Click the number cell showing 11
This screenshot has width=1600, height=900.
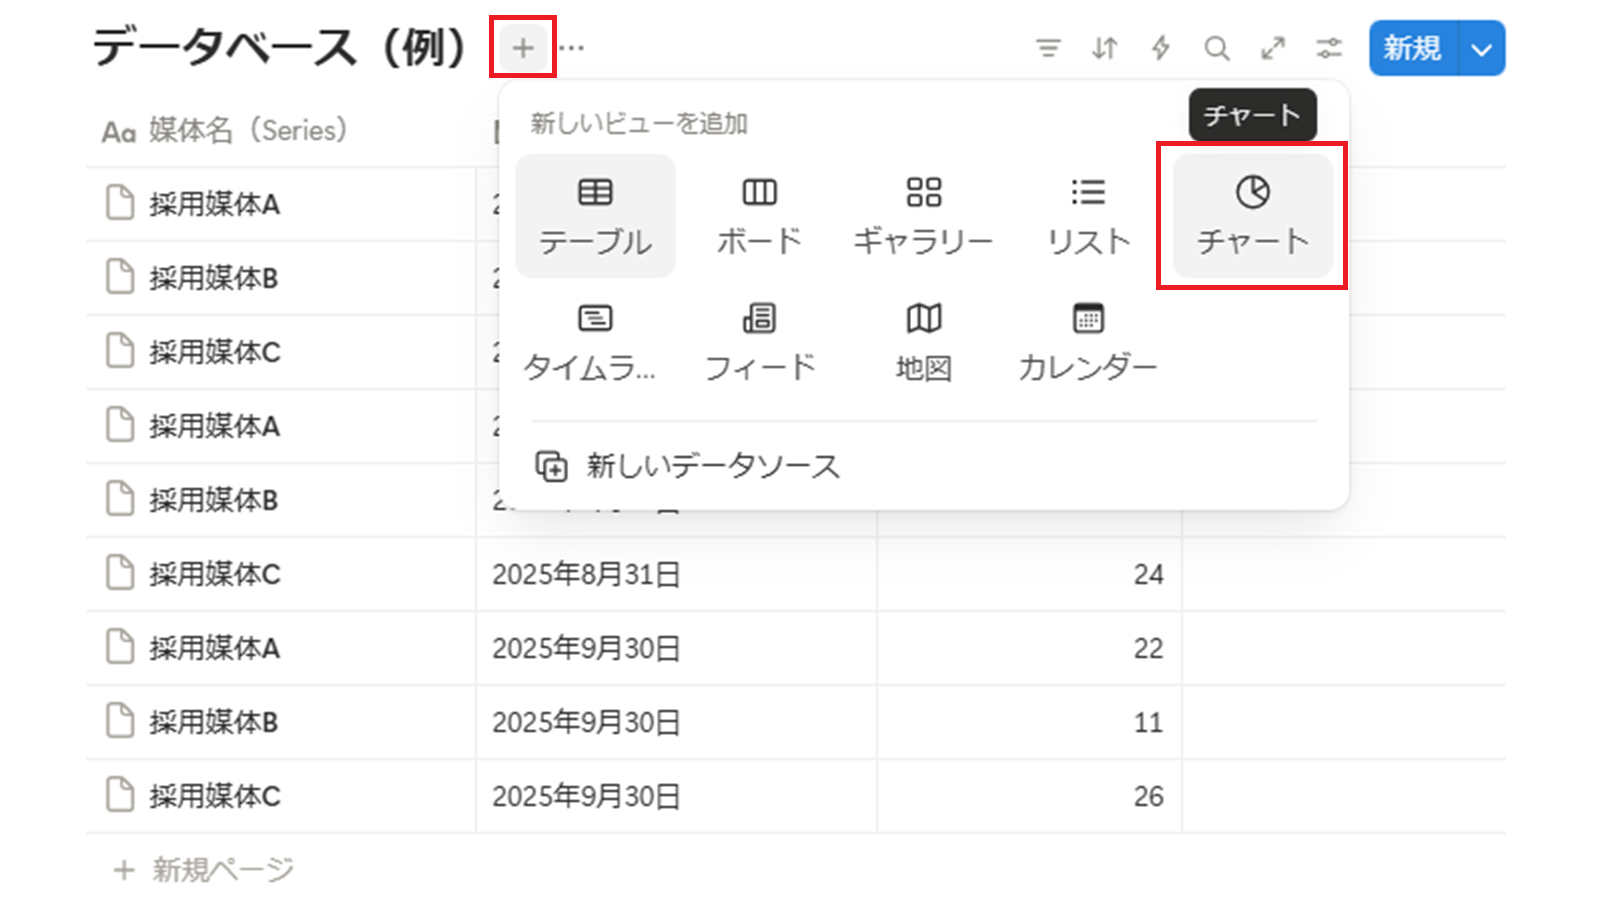click(1030, 722)
